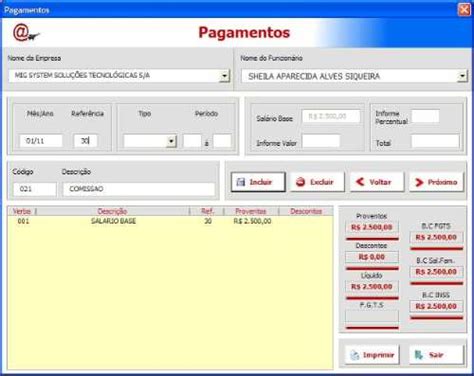Click the Descrição column header in list
Viewport: 474px width, 376px height.
tap(112, 211)
